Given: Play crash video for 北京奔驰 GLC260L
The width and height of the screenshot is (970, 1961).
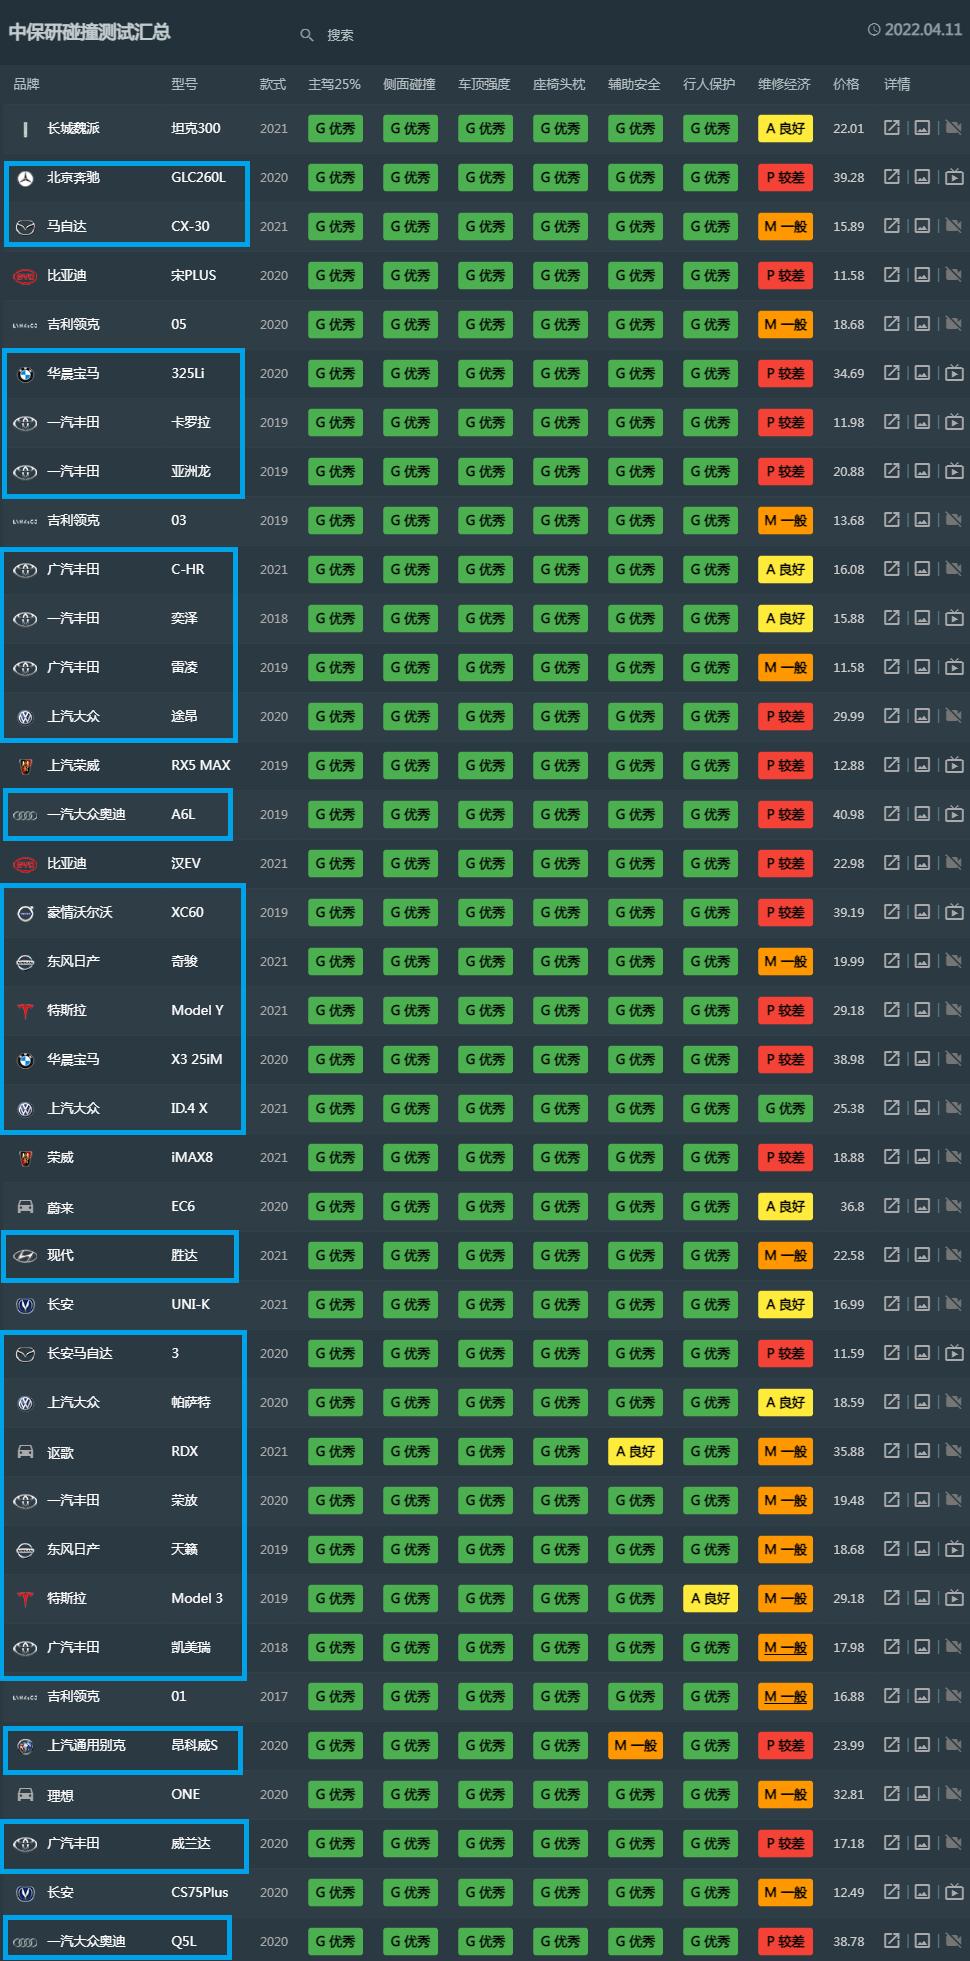Looking at the screenshot, I should coord(954,177).
